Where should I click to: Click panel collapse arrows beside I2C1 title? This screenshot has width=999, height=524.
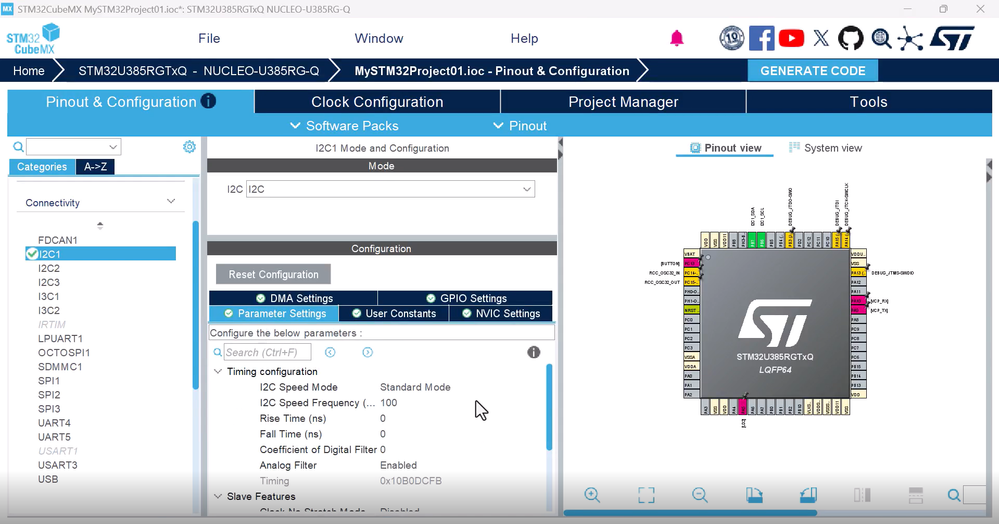pos(560,149)
